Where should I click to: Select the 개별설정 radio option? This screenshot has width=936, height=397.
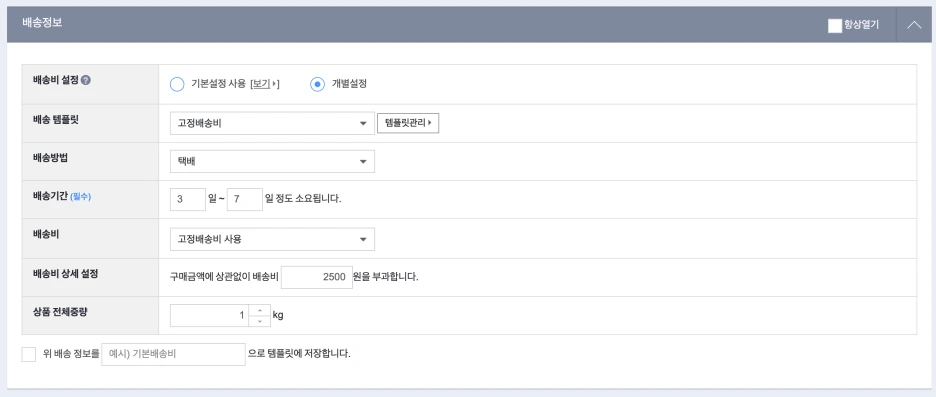pyautogui.click(x=318, y=84)
